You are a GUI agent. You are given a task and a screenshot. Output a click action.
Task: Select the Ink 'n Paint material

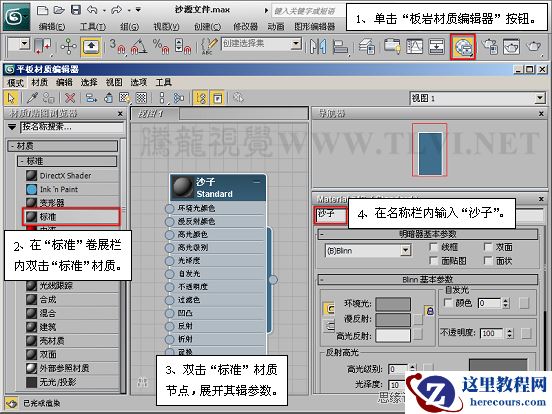click(x=72, y=189)
